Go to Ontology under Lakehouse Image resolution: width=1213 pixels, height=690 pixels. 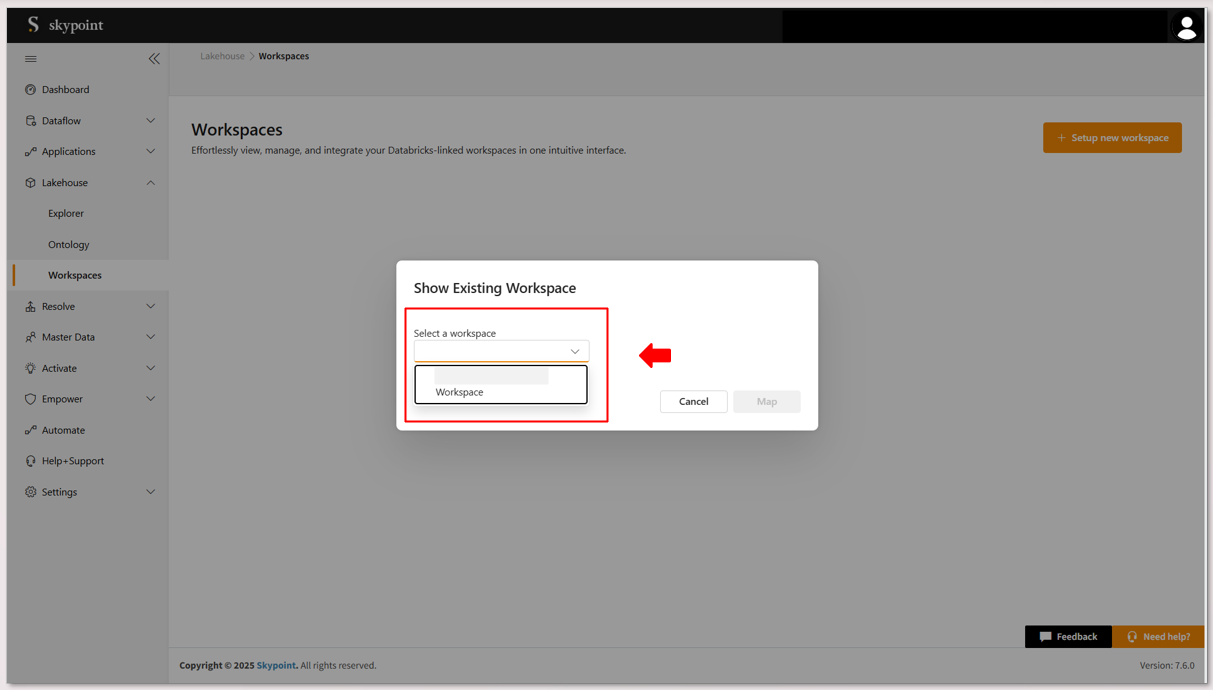point(69,244)
